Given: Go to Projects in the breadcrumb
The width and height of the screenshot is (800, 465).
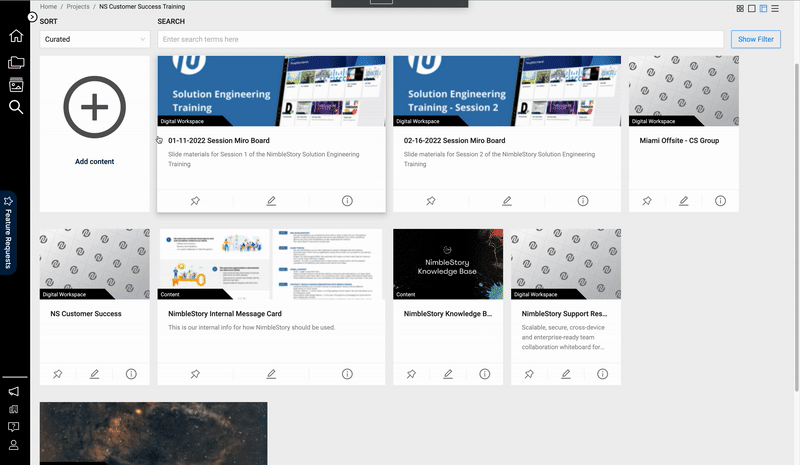Looking at the screenshot, I should click(78, 7).
